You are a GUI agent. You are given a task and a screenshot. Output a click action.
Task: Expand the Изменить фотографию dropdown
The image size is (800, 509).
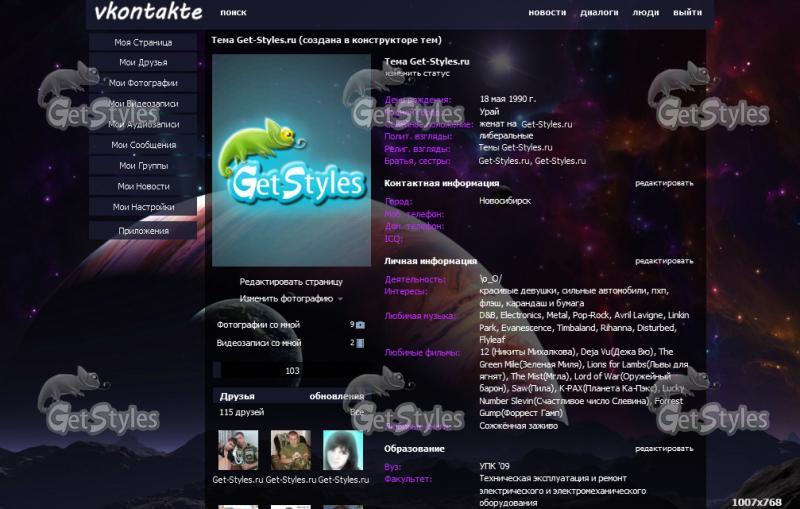[x=291, y=299]
